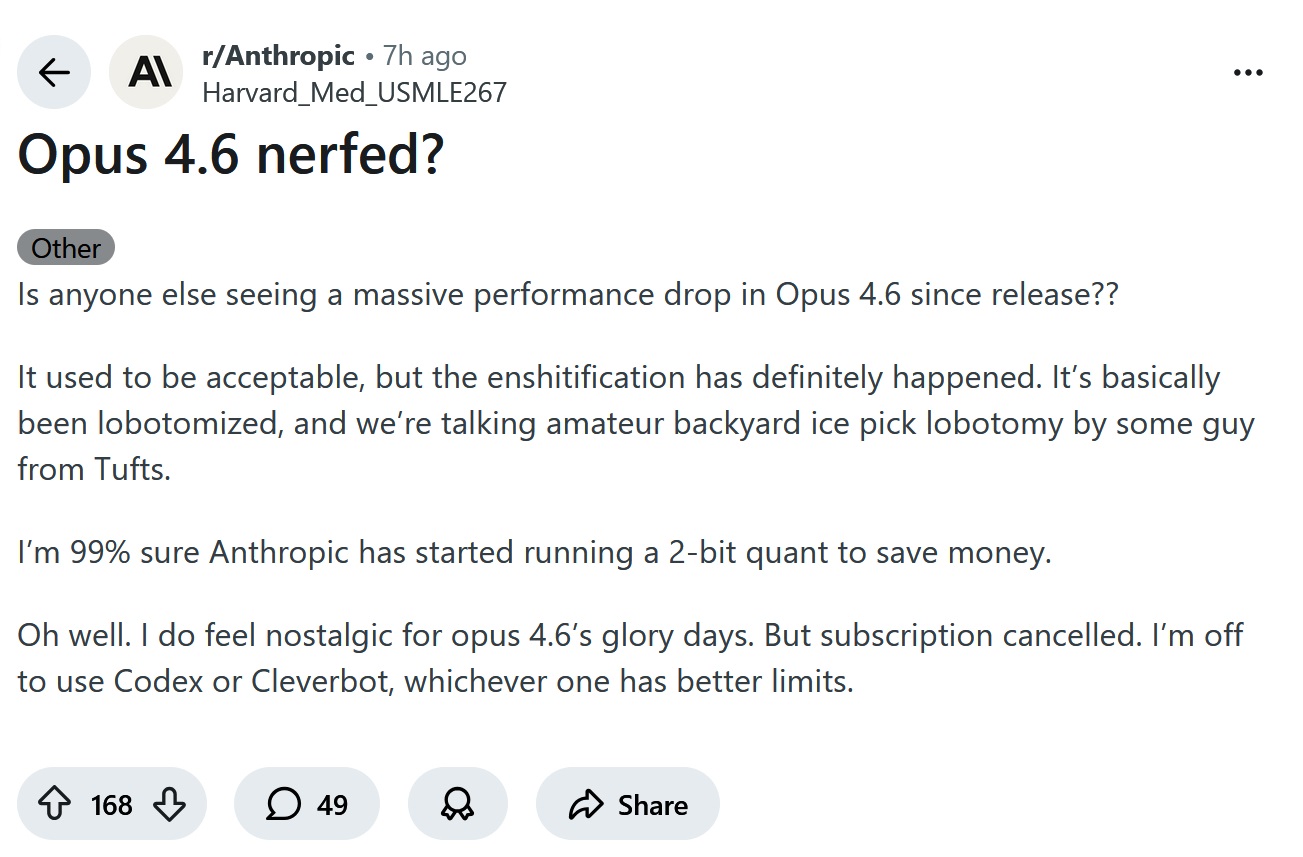Screen dimensions: 1303x857
Task: Click the comment bubble icon
Action: [x=283, y=804]
